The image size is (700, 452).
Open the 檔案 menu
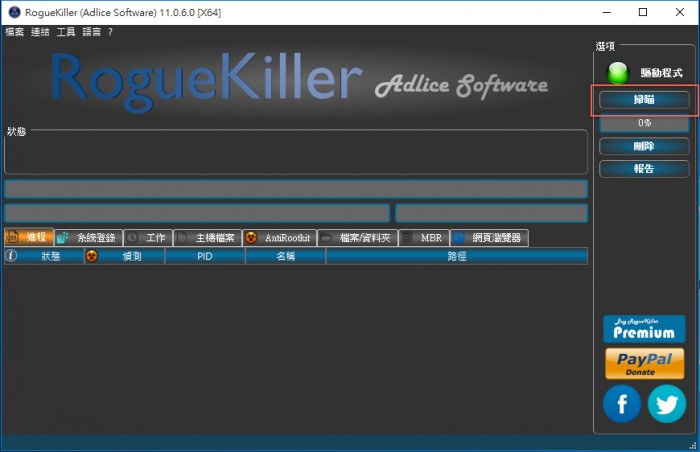[x=14, y=32]
